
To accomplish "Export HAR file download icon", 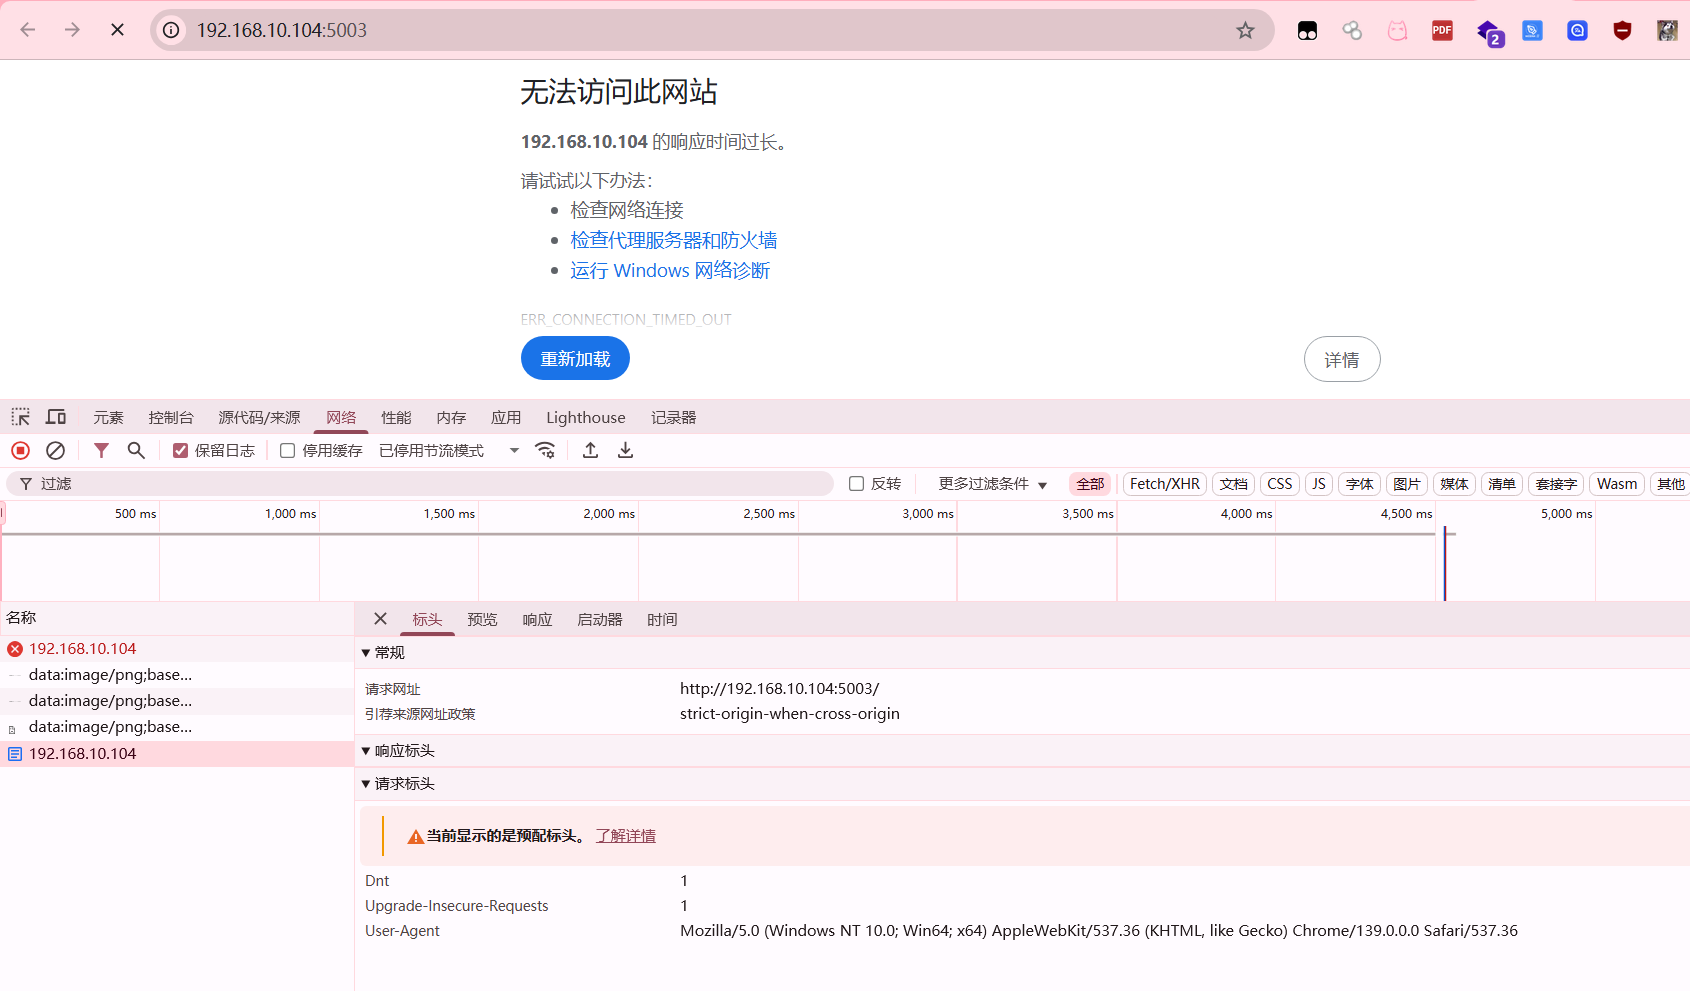I will pyautogui.click(x=625, y=451).
